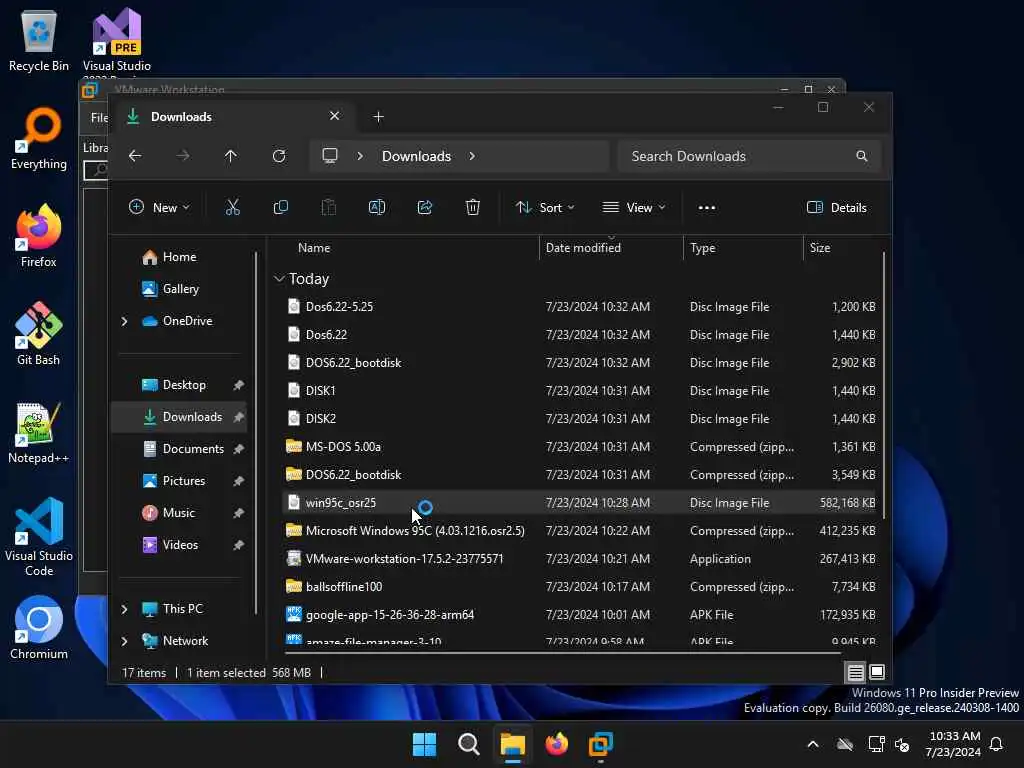Click the horizontal scrollbar under file list
The image size is (1024, 768).
point(563,652)
